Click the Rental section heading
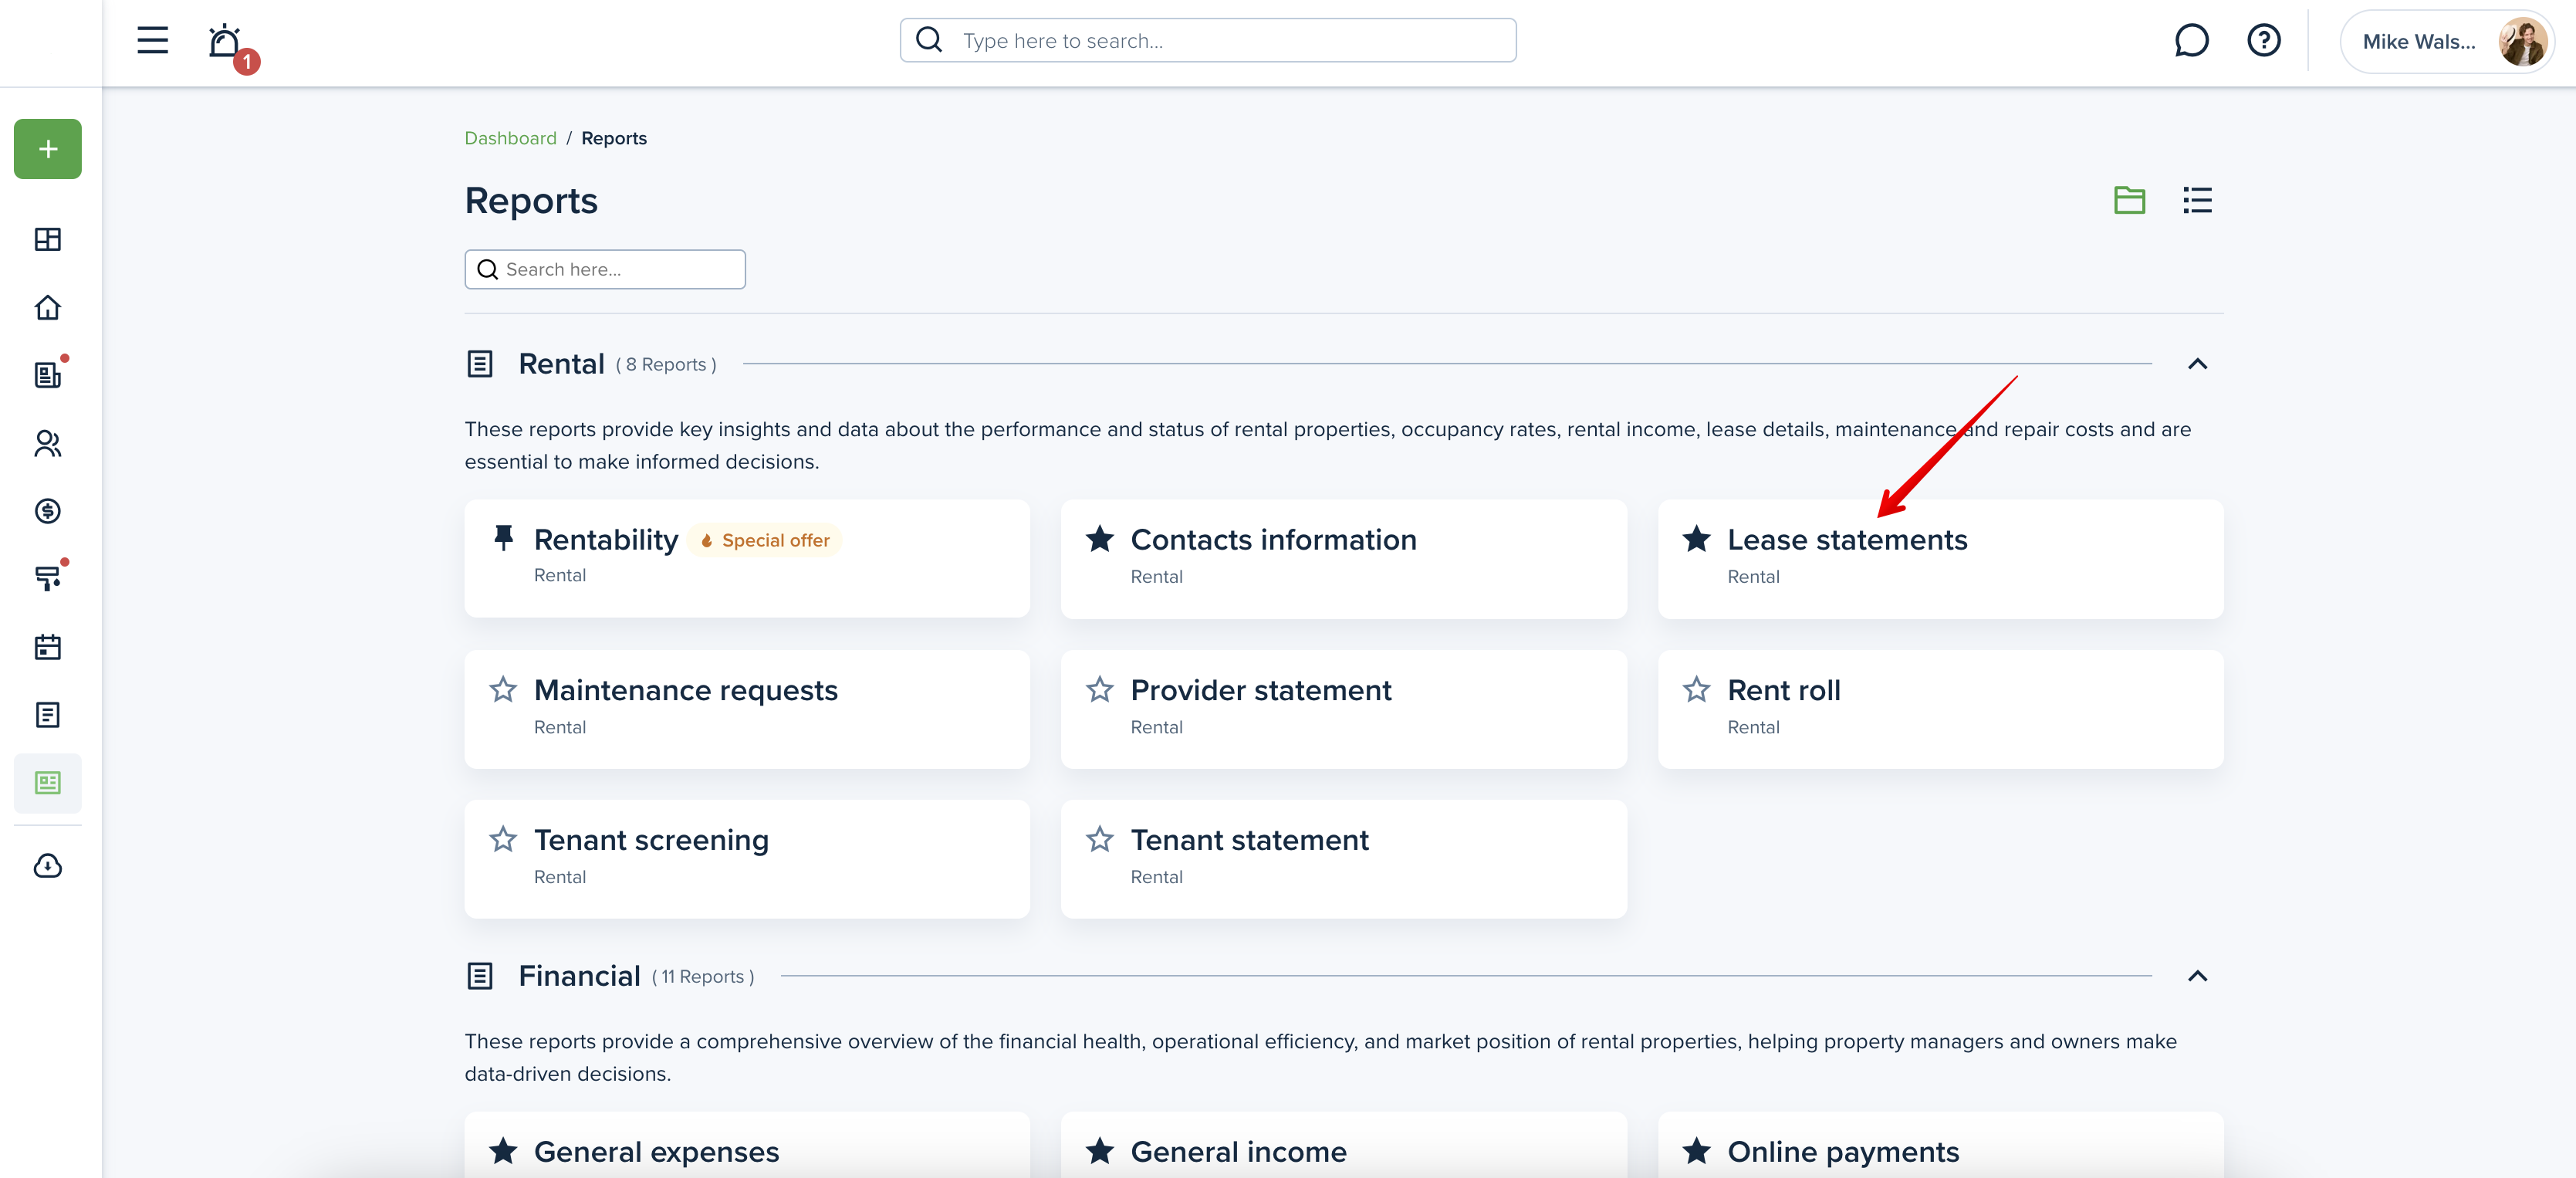Viewport: 2576px width, 1178px height. pyautogui.click(x=561, y=364)
